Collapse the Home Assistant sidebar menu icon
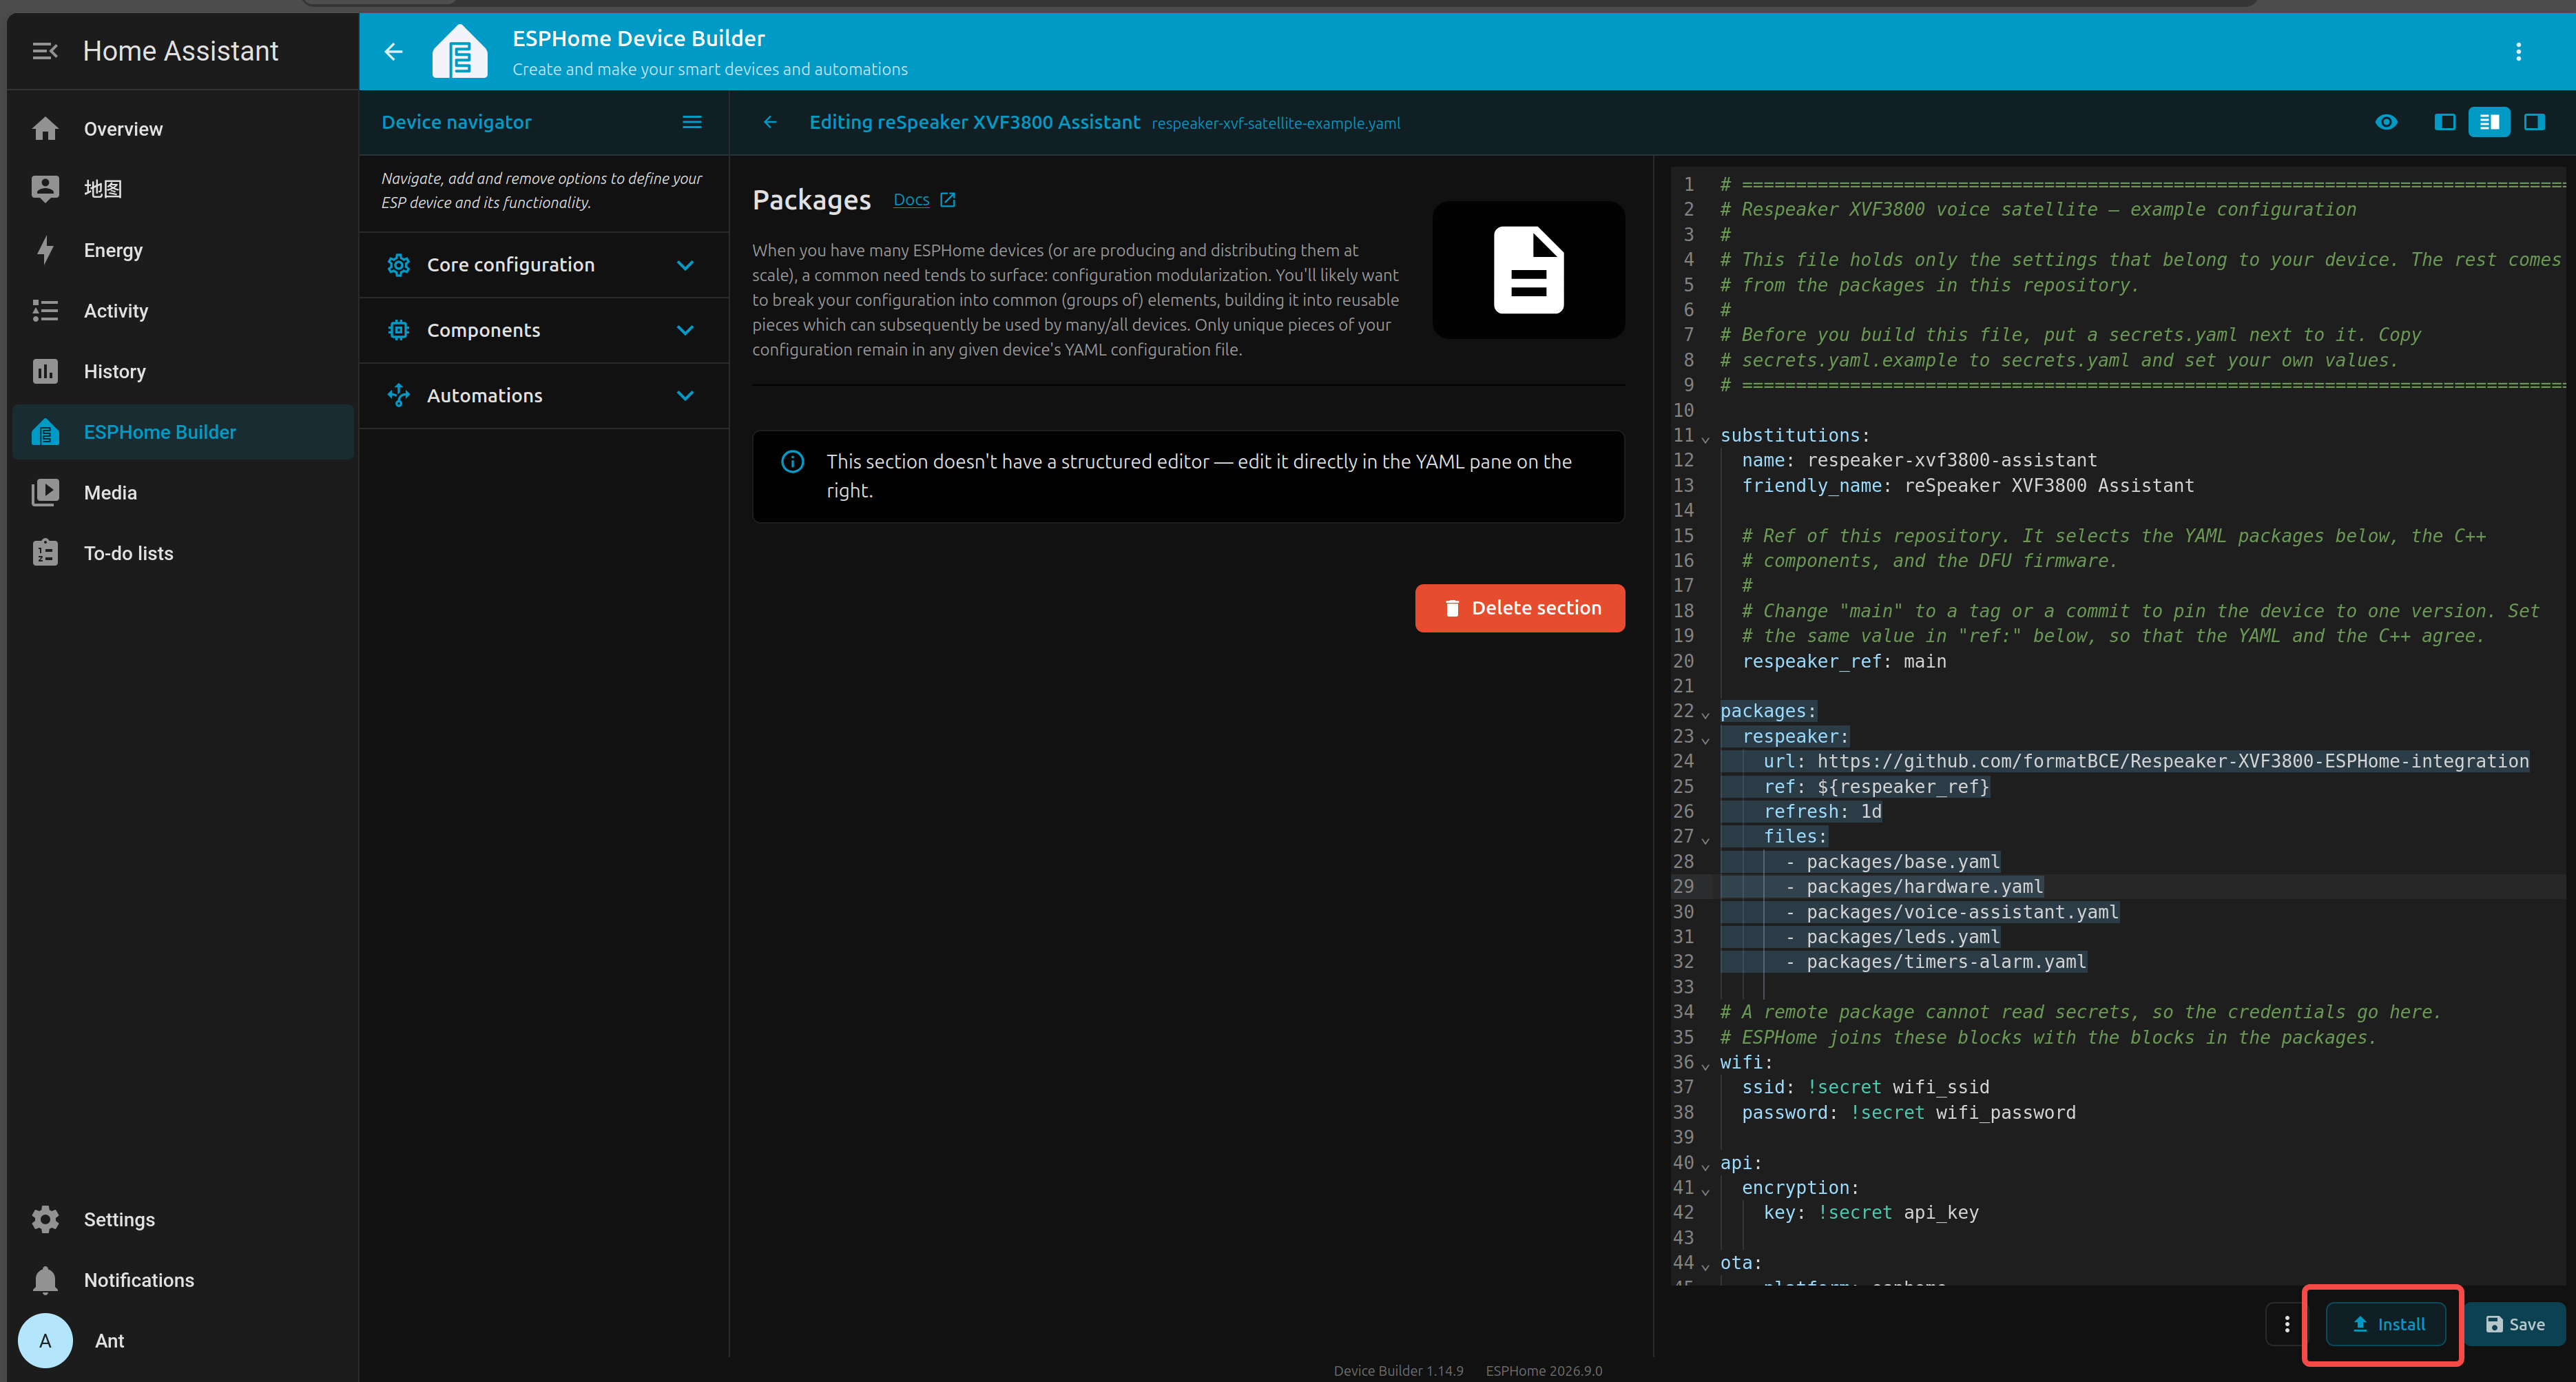 coord(45,51)
